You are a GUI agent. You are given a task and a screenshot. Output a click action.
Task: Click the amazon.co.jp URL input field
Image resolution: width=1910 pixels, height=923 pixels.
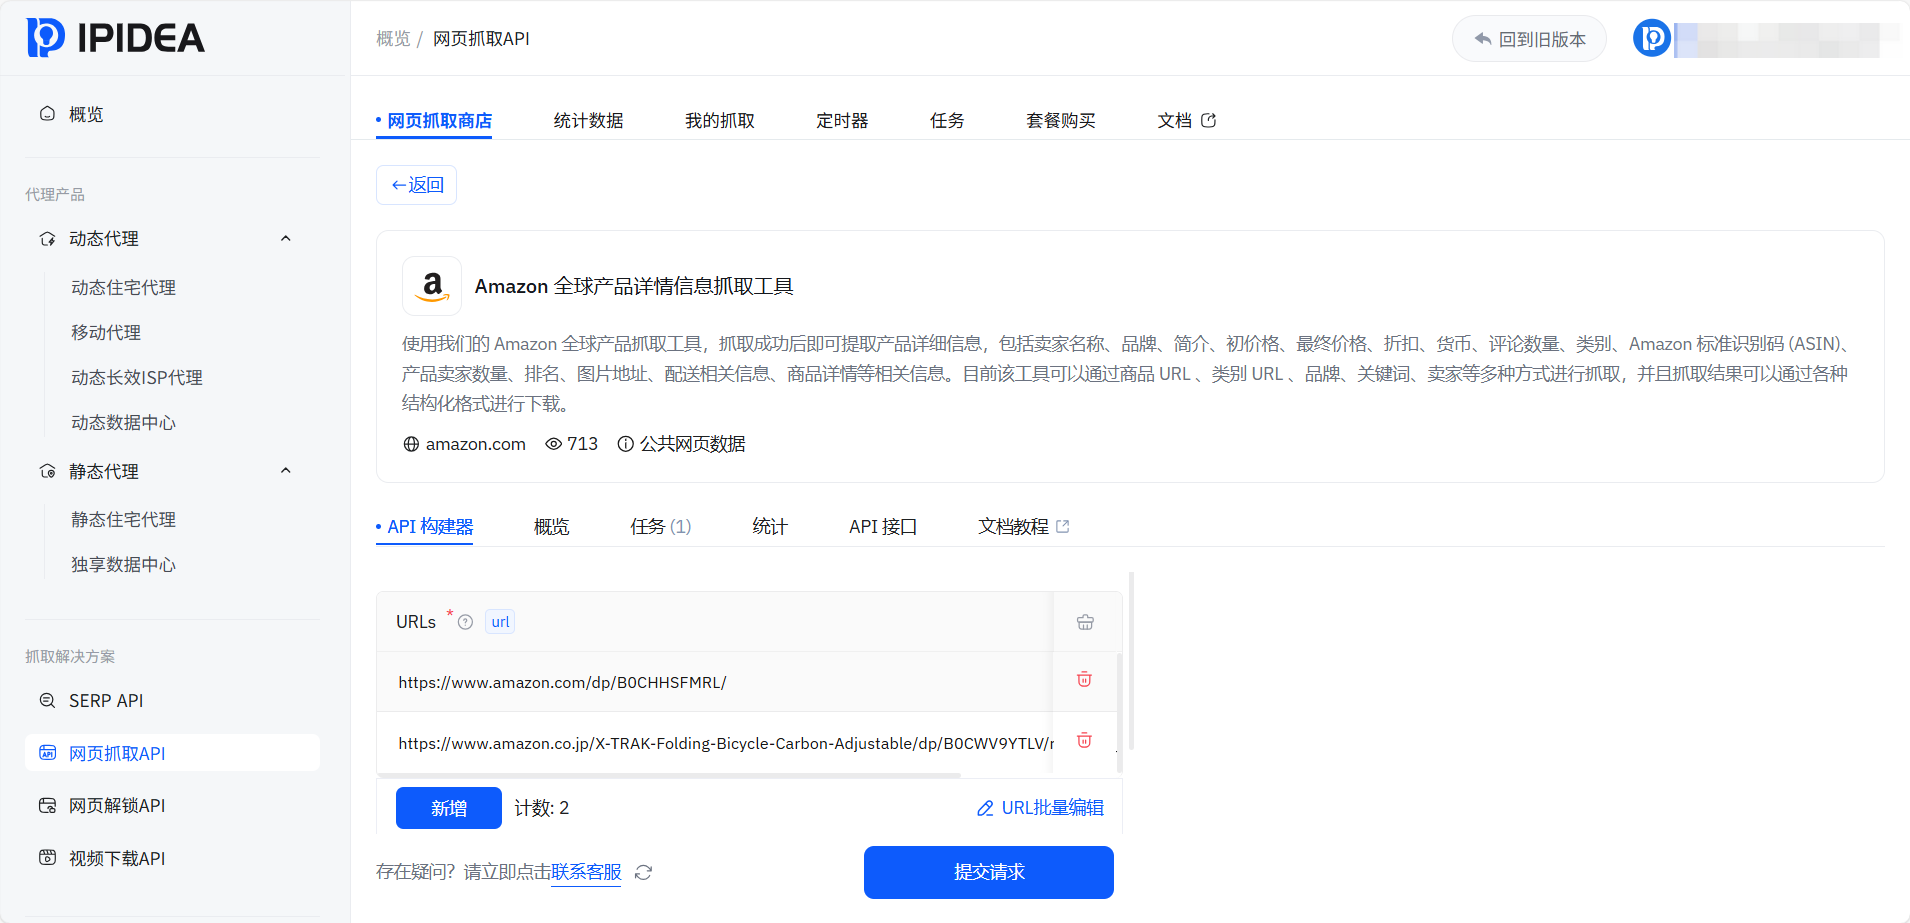pyautogui.click(x=715, y=743)
